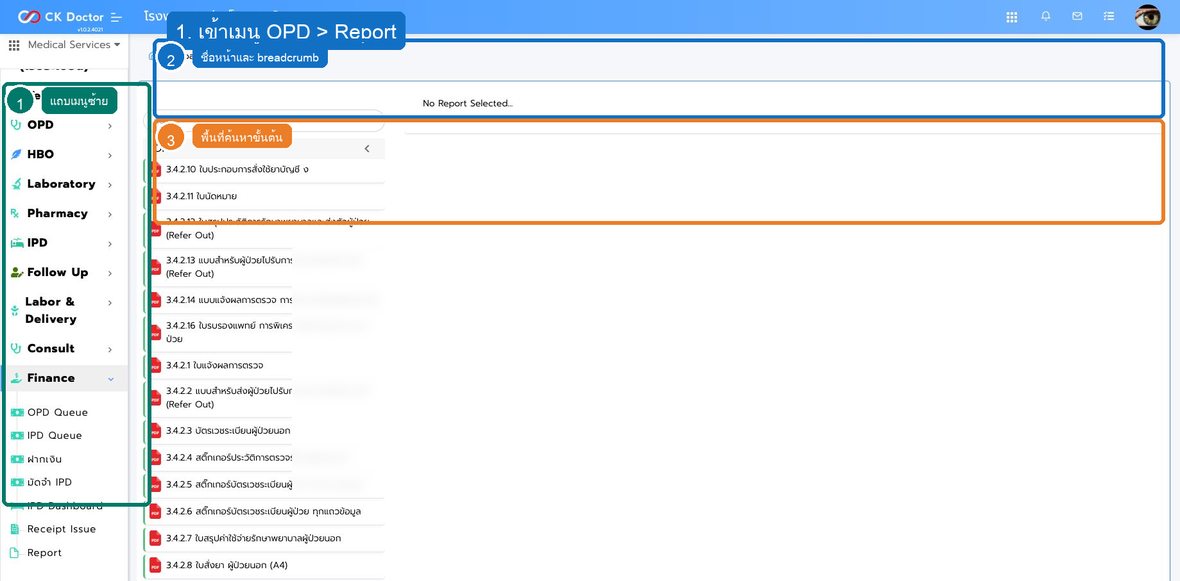Click the PDF icon of report 3.4.2.3
This screenshot has width=1180, height=581.
point(156,430)
